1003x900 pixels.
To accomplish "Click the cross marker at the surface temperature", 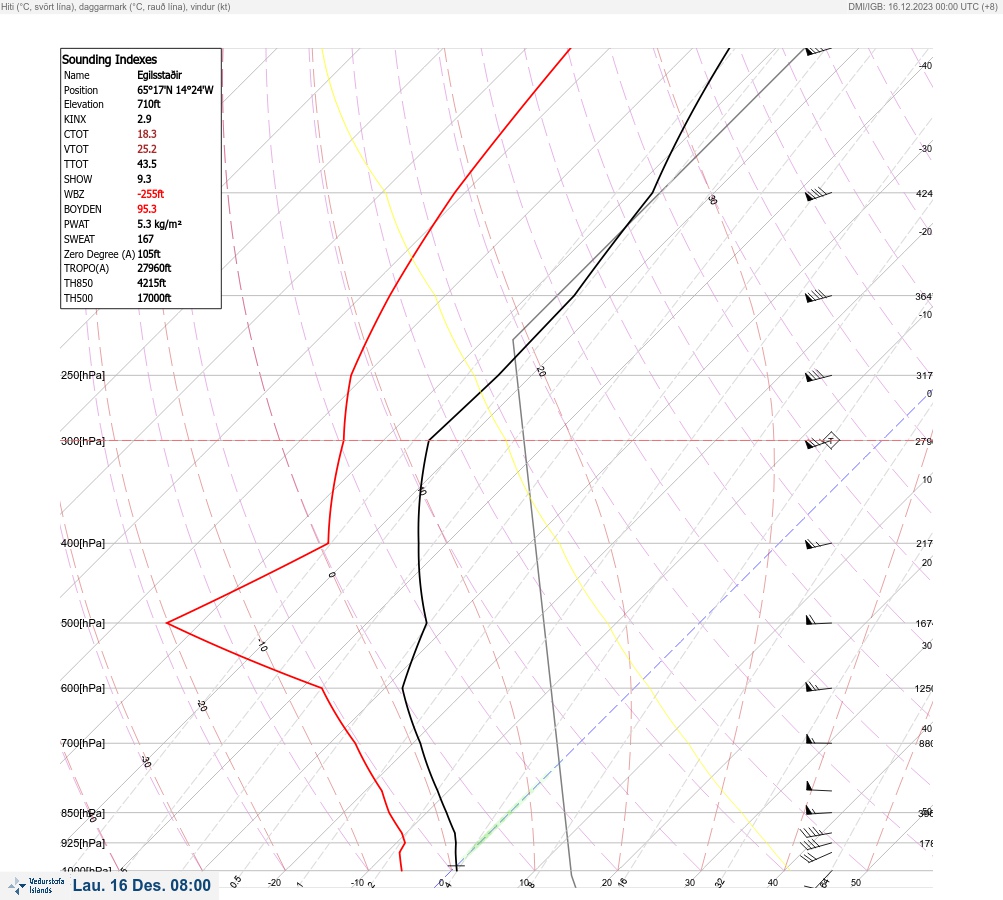I will [x=456, y=866].
